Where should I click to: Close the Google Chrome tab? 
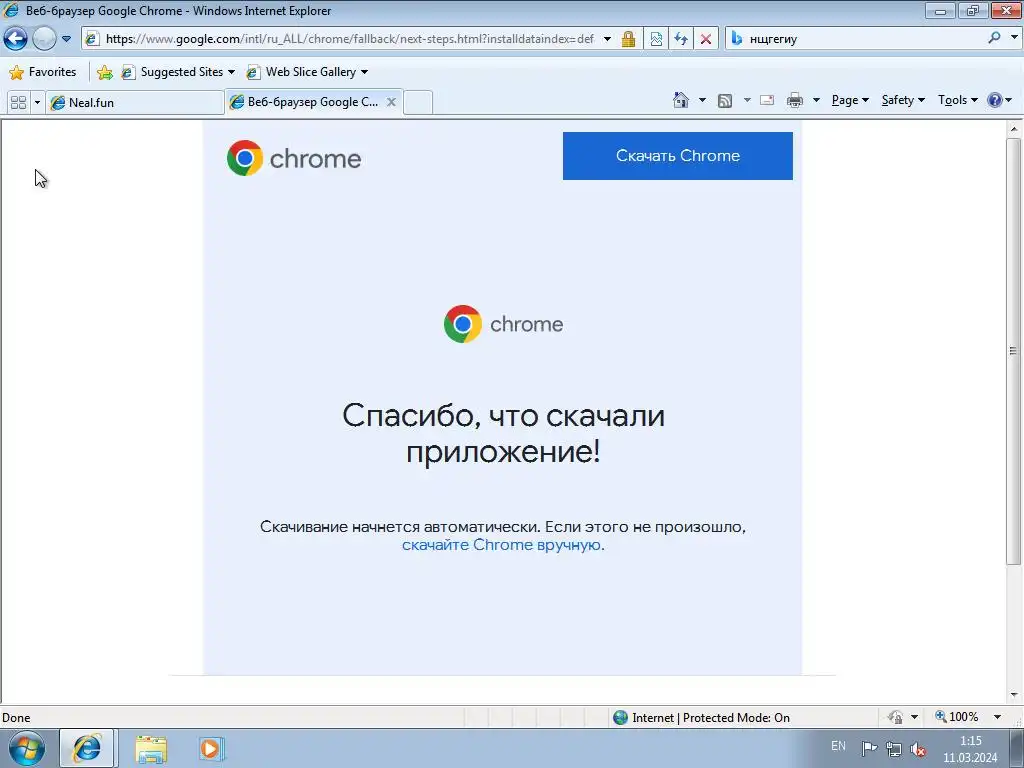coord(391,102)
